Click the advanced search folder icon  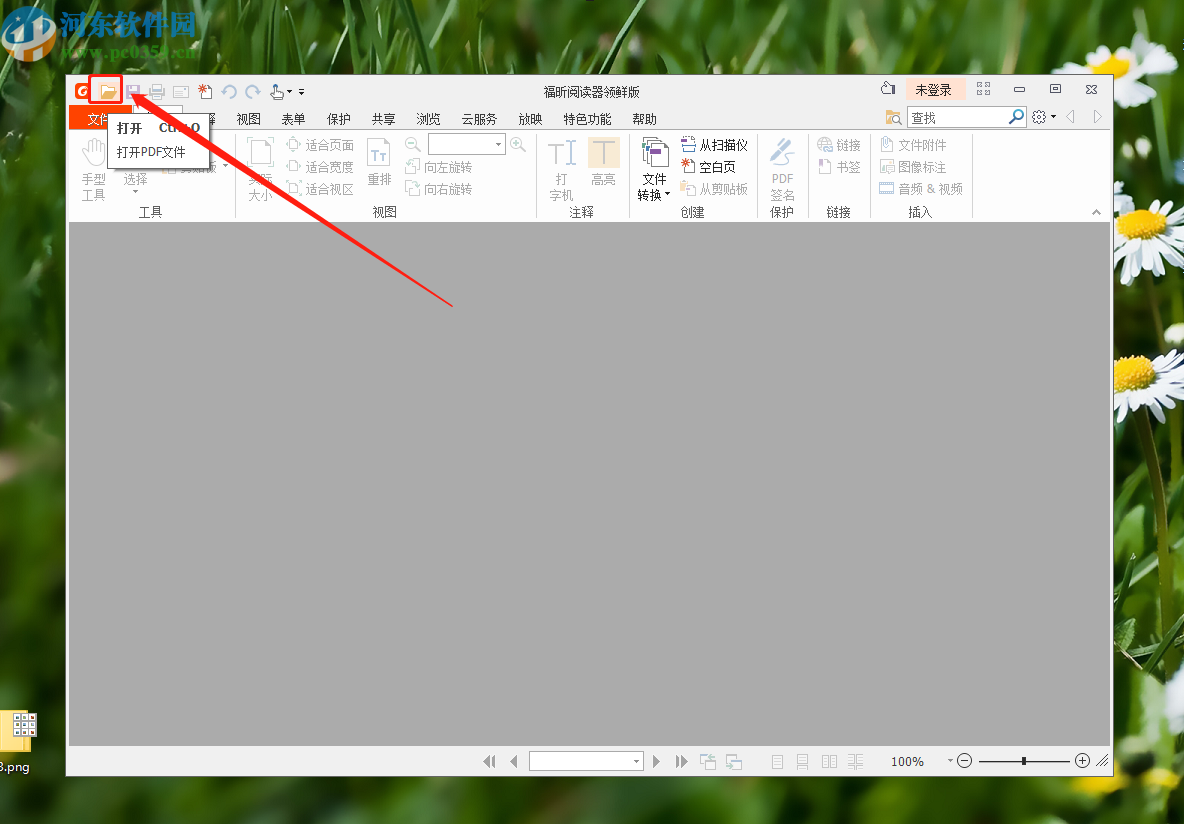(893, 117)
